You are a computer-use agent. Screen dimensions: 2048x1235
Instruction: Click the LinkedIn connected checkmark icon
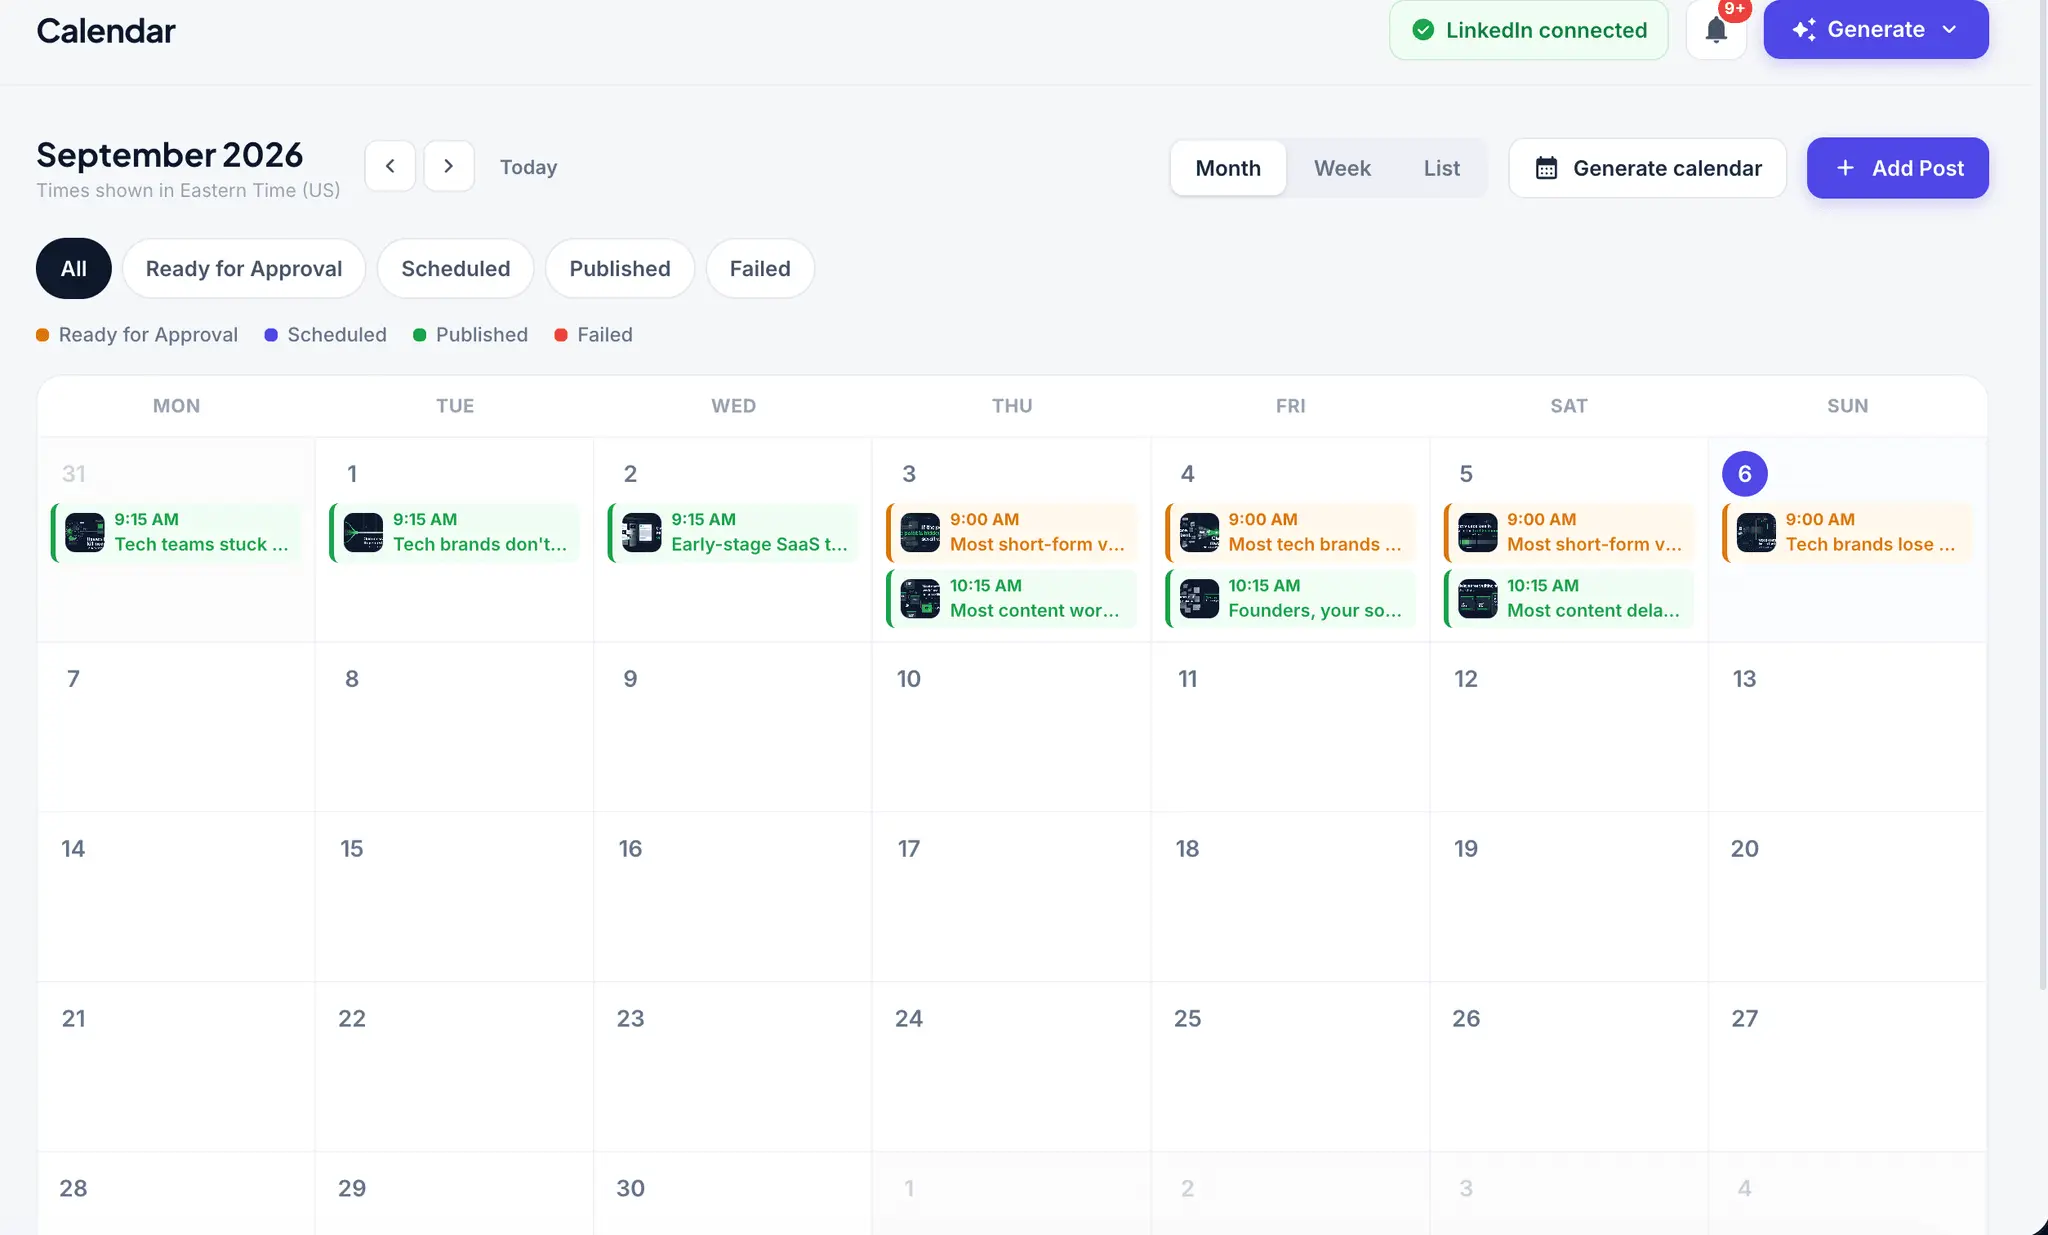coord(1423,30)
